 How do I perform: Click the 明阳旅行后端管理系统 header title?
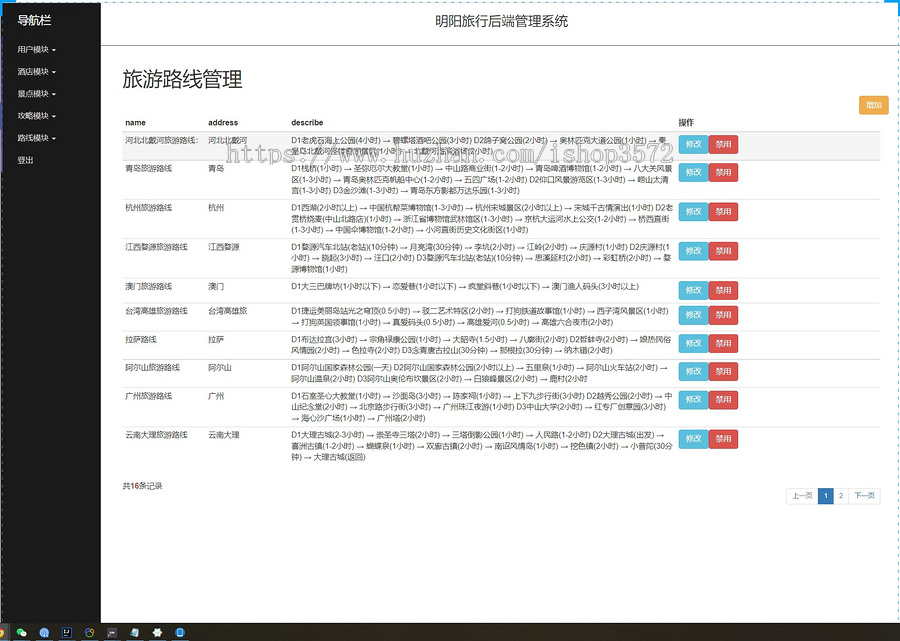point(501,21)
